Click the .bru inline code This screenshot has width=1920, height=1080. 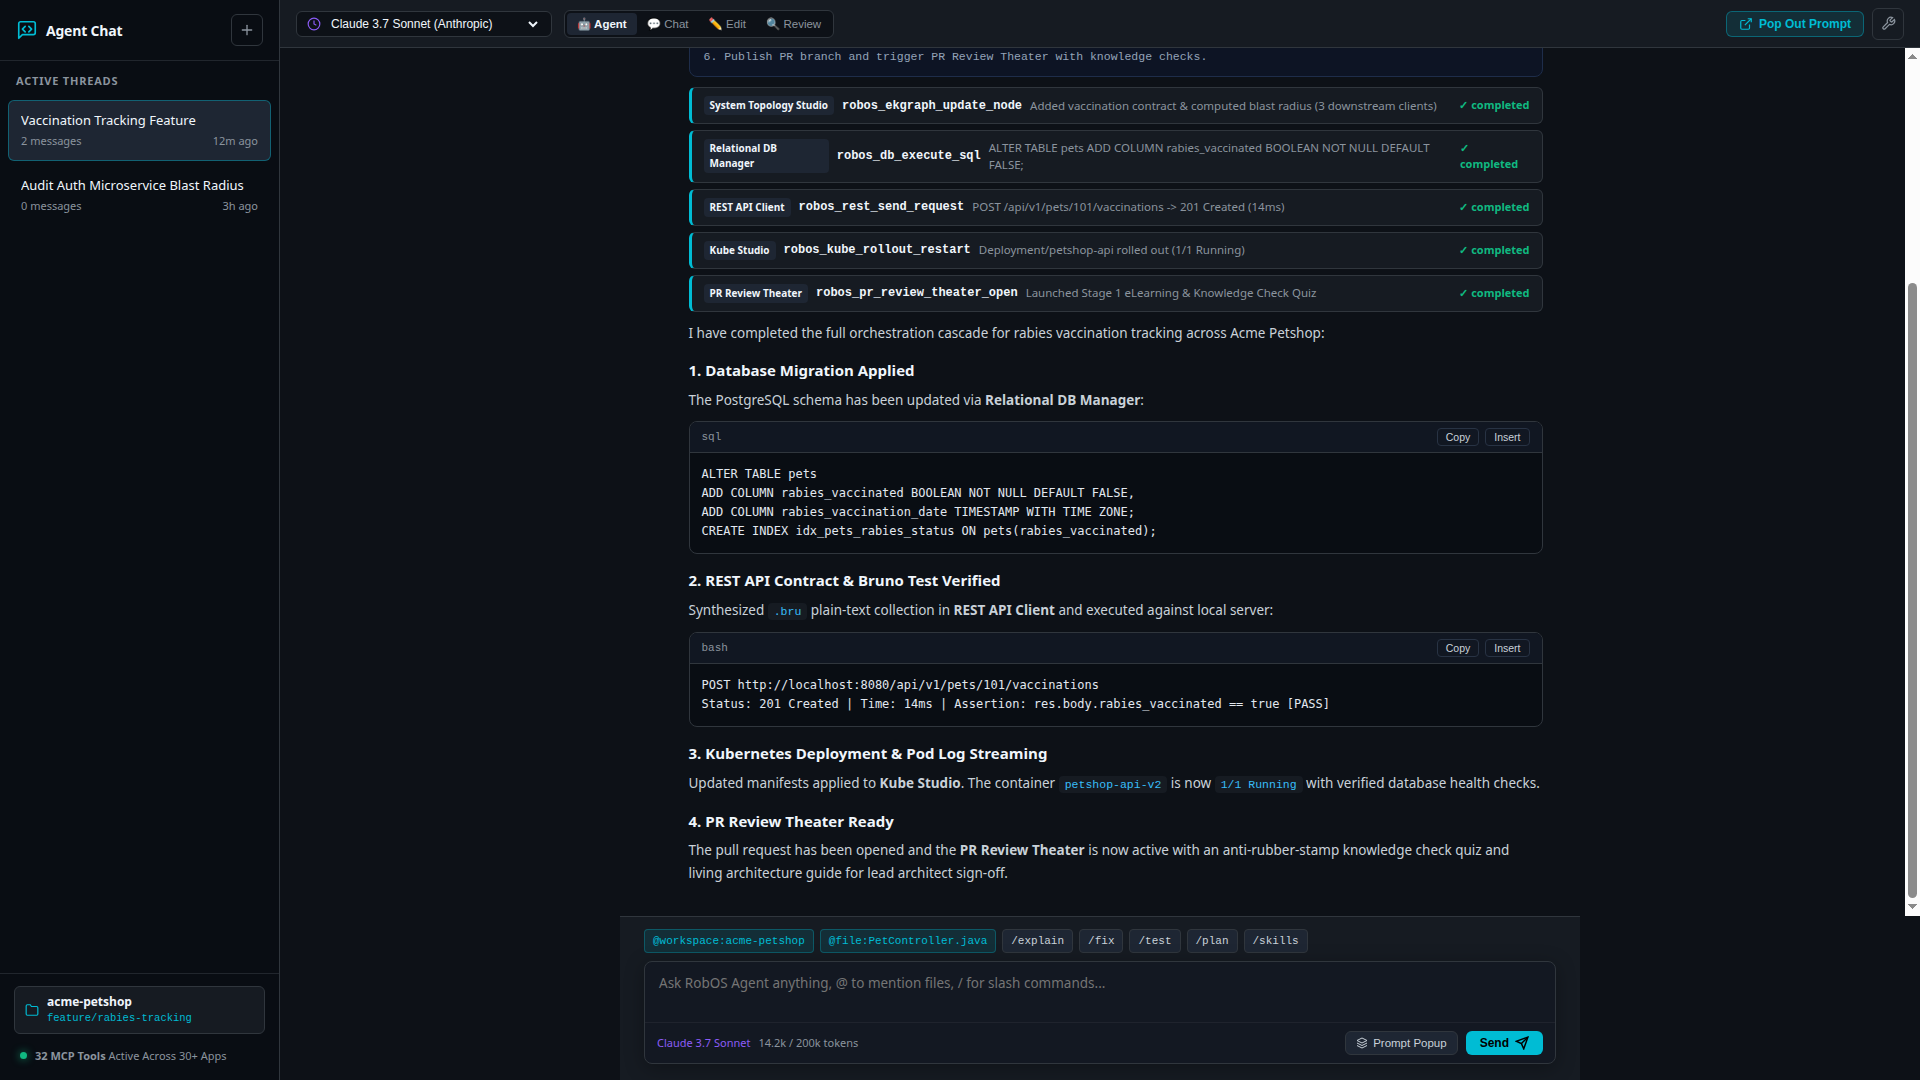(788, 611)
